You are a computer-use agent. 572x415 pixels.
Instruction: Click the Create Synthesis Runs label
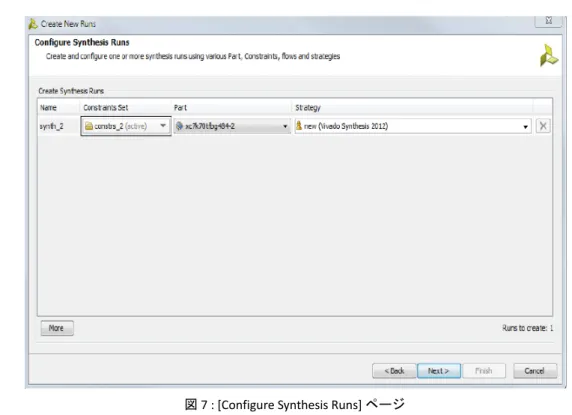pos(71,91)
